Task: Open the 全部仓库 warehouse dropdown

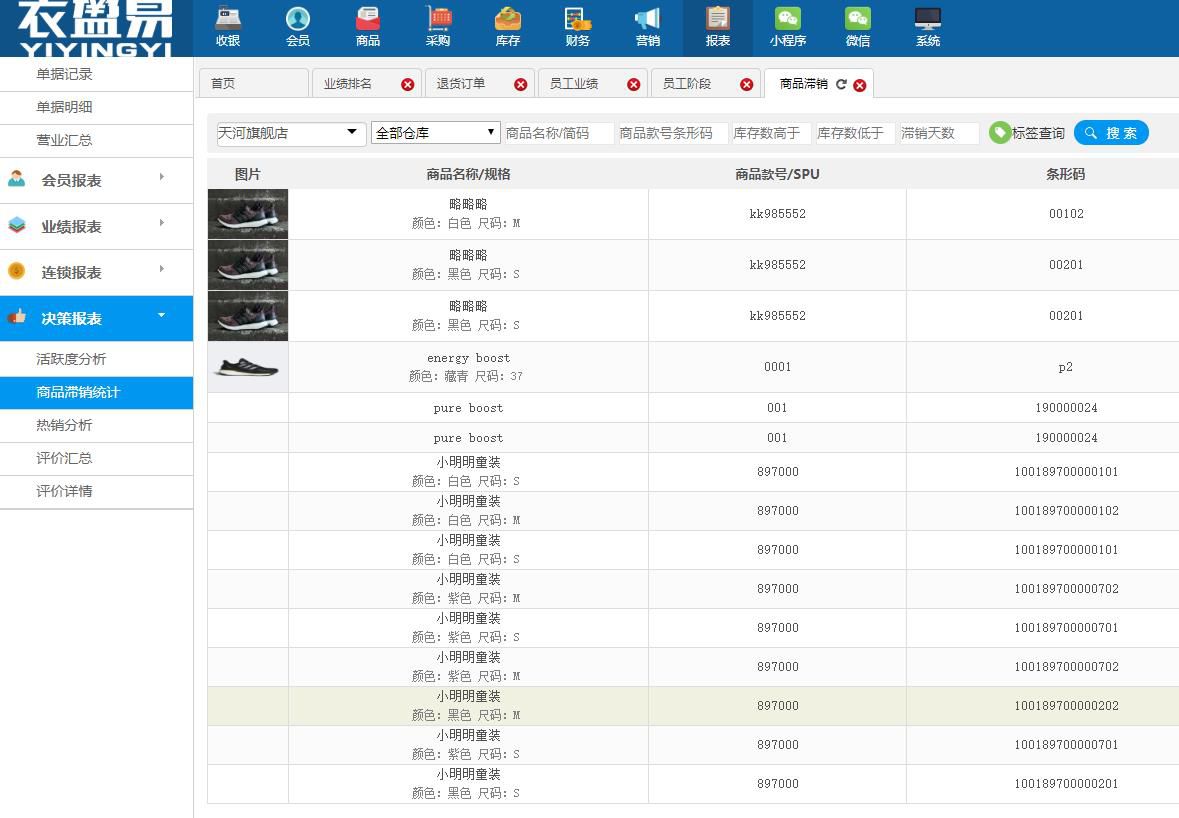Action: (x=435, y=133)
